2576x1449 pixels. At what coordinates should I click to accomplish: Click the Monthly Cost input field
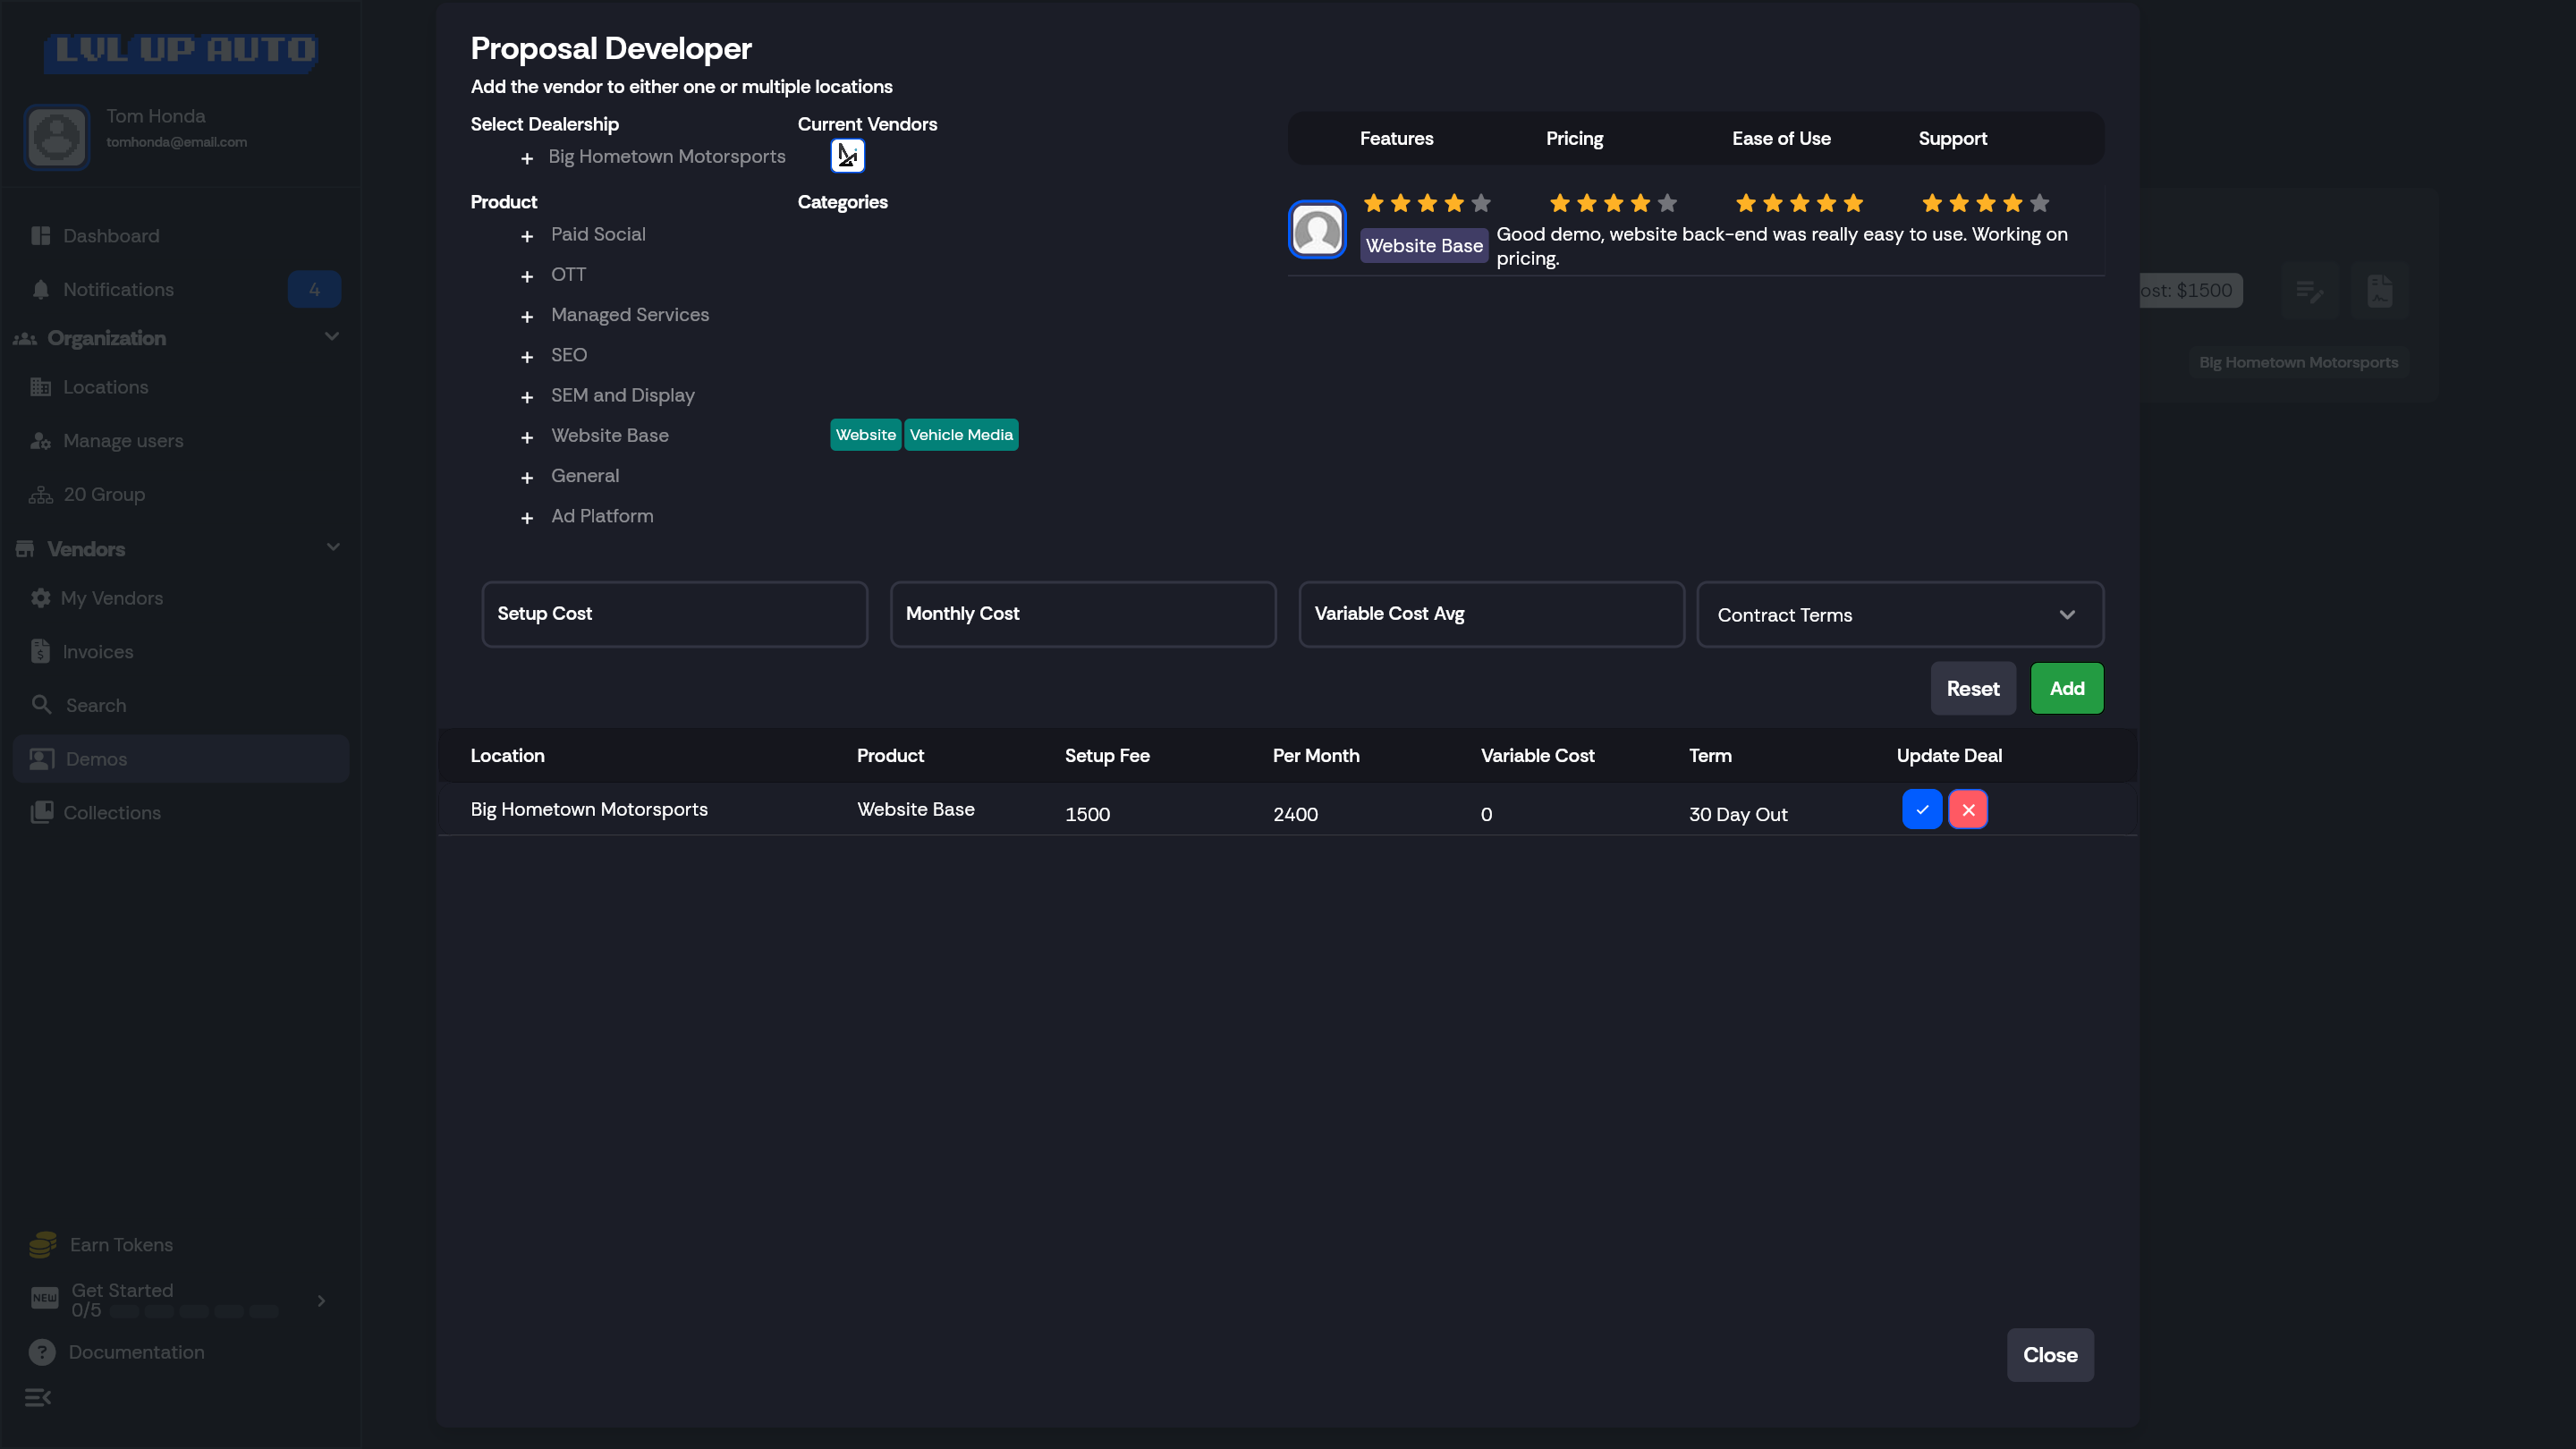pyautogui.click(x=1082, y=614)
